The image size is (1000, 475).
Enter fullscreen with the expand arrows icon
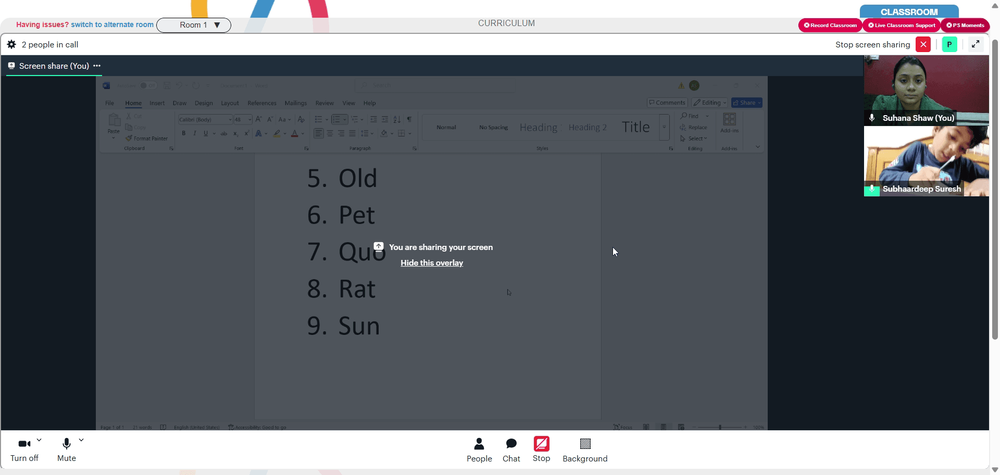[975, 45]
